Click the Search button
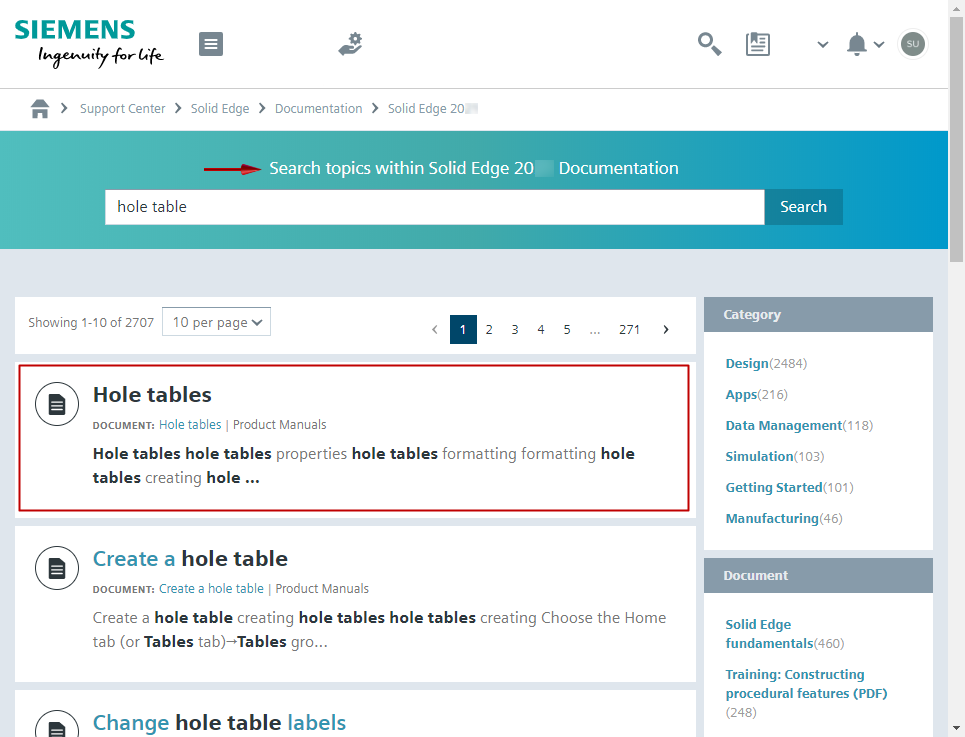 click(803, 207)
